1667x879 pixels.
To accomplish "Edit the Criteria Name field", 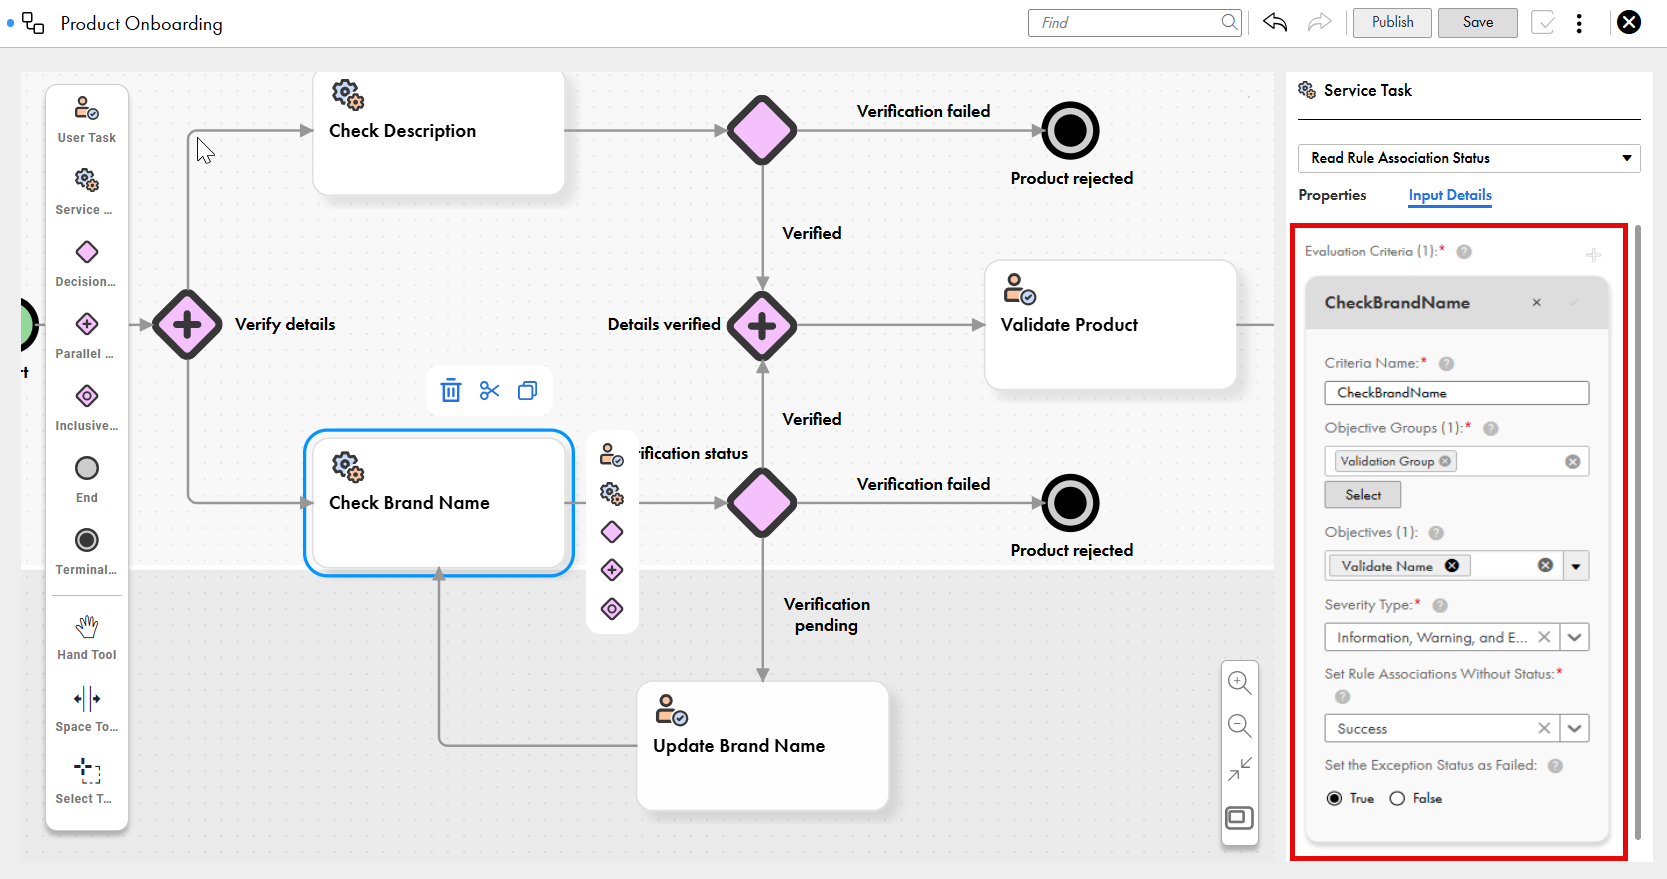I will click(1457, 393).
